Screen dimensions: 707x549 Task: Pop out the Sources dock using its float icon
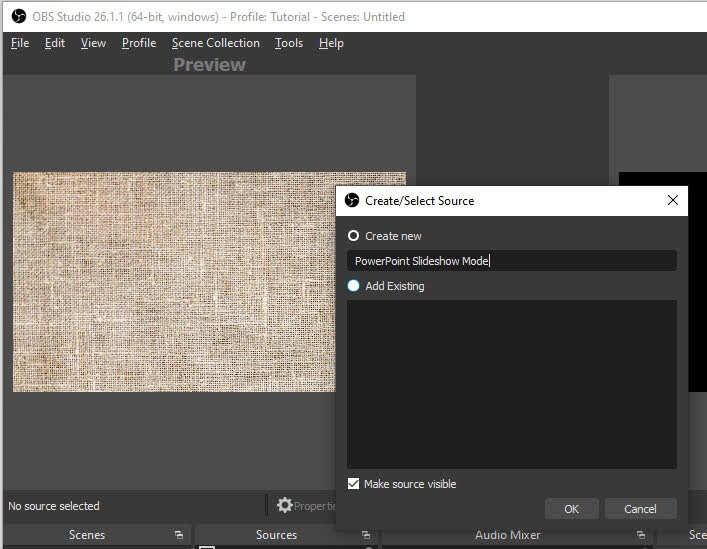[366, 535]
